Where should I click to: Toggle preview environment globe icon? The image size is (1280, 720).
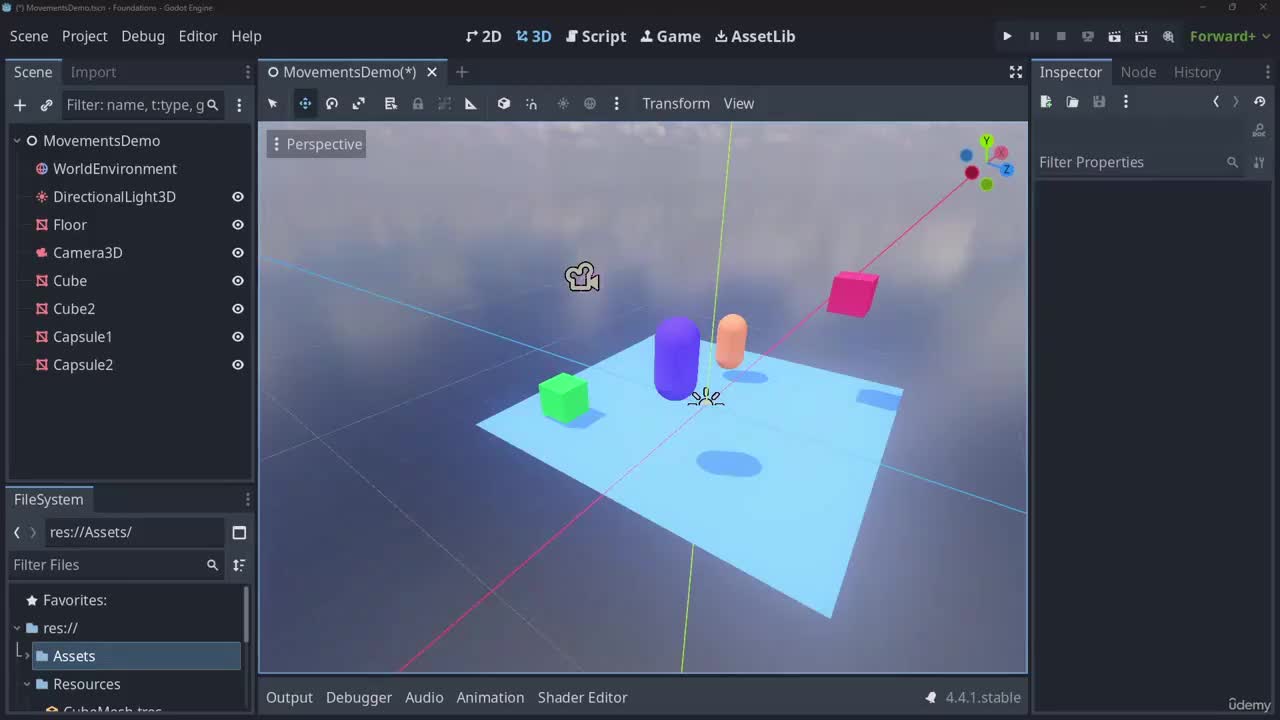tap(590, 103)
